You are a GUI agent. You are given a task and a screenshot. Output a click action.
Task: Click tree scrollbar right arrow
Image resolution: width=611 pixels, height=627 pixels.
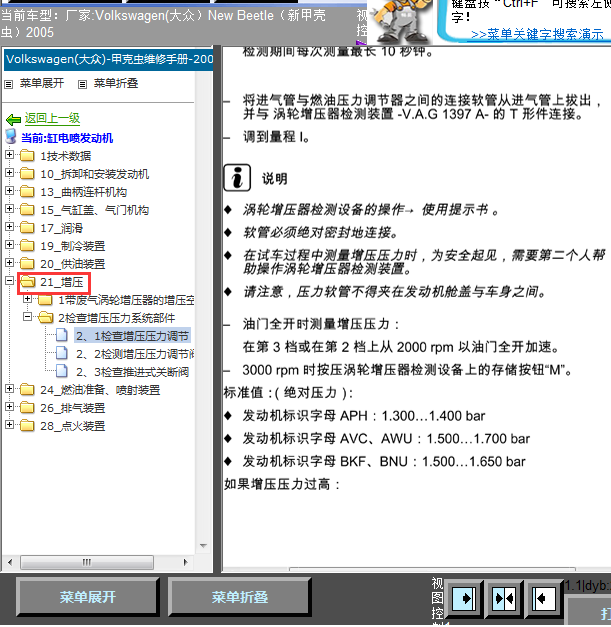coord(185,562)
